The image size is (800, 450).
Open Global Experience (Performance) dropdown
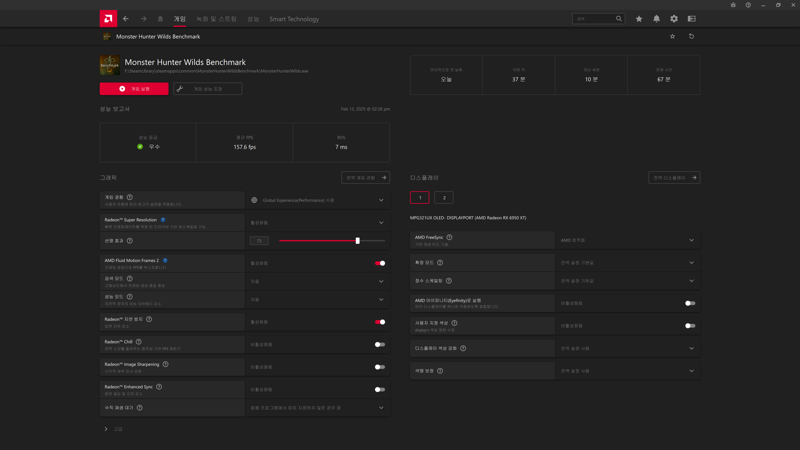tap(317, 200)
